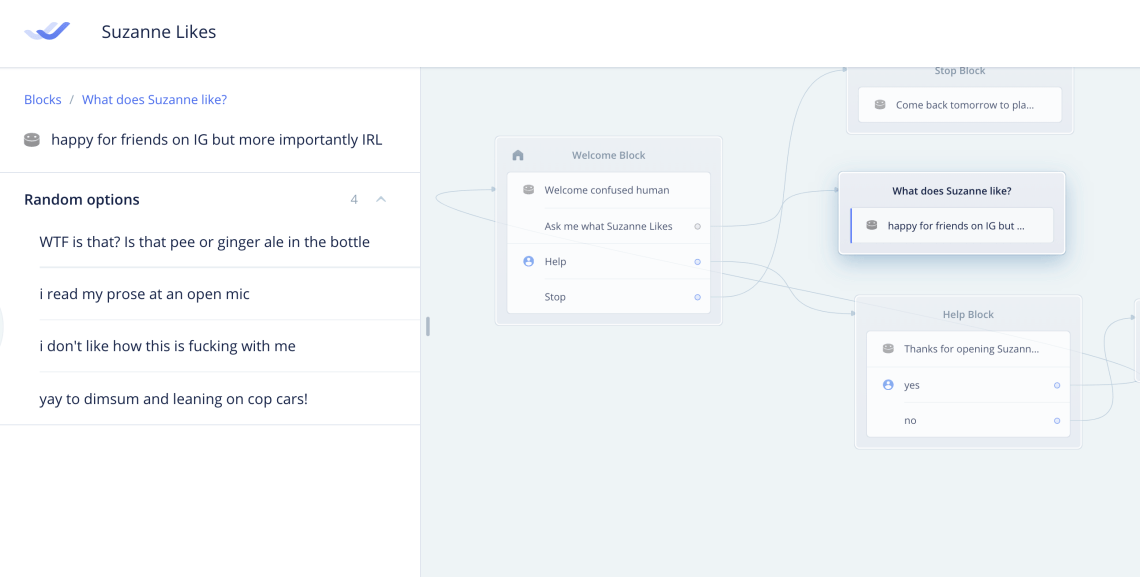
Task: Click the sidebar panel resize handle
Action: [428, 326]
